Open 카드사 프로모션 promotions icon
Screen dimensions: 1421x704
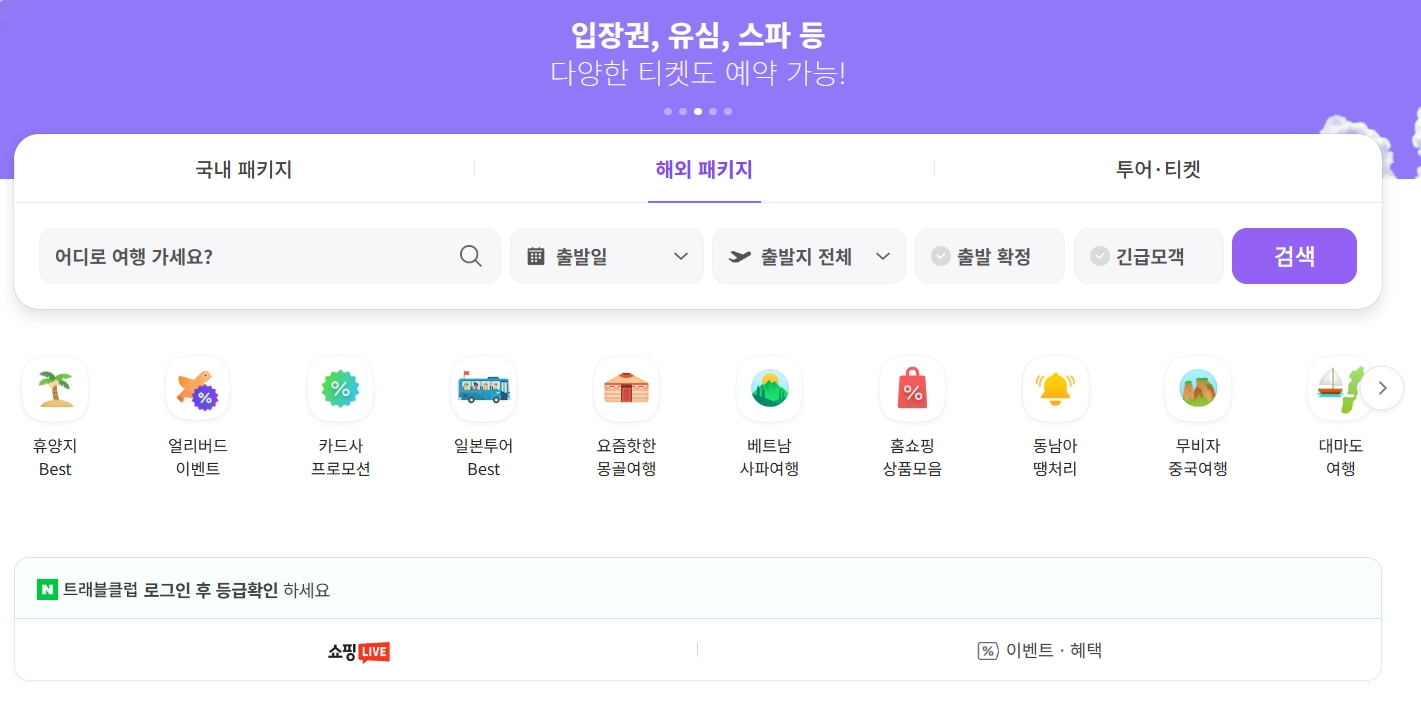340,389
